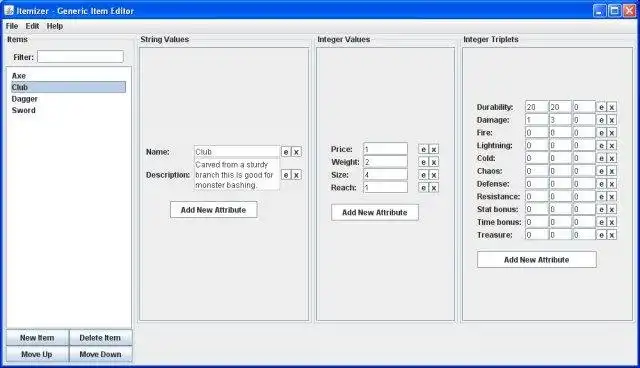
Task: Click the 'e' edit button for Price
Action: point(423,149)
